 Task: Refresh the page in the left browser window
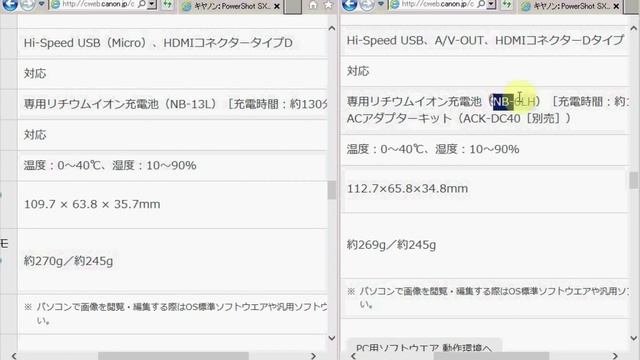168,4
